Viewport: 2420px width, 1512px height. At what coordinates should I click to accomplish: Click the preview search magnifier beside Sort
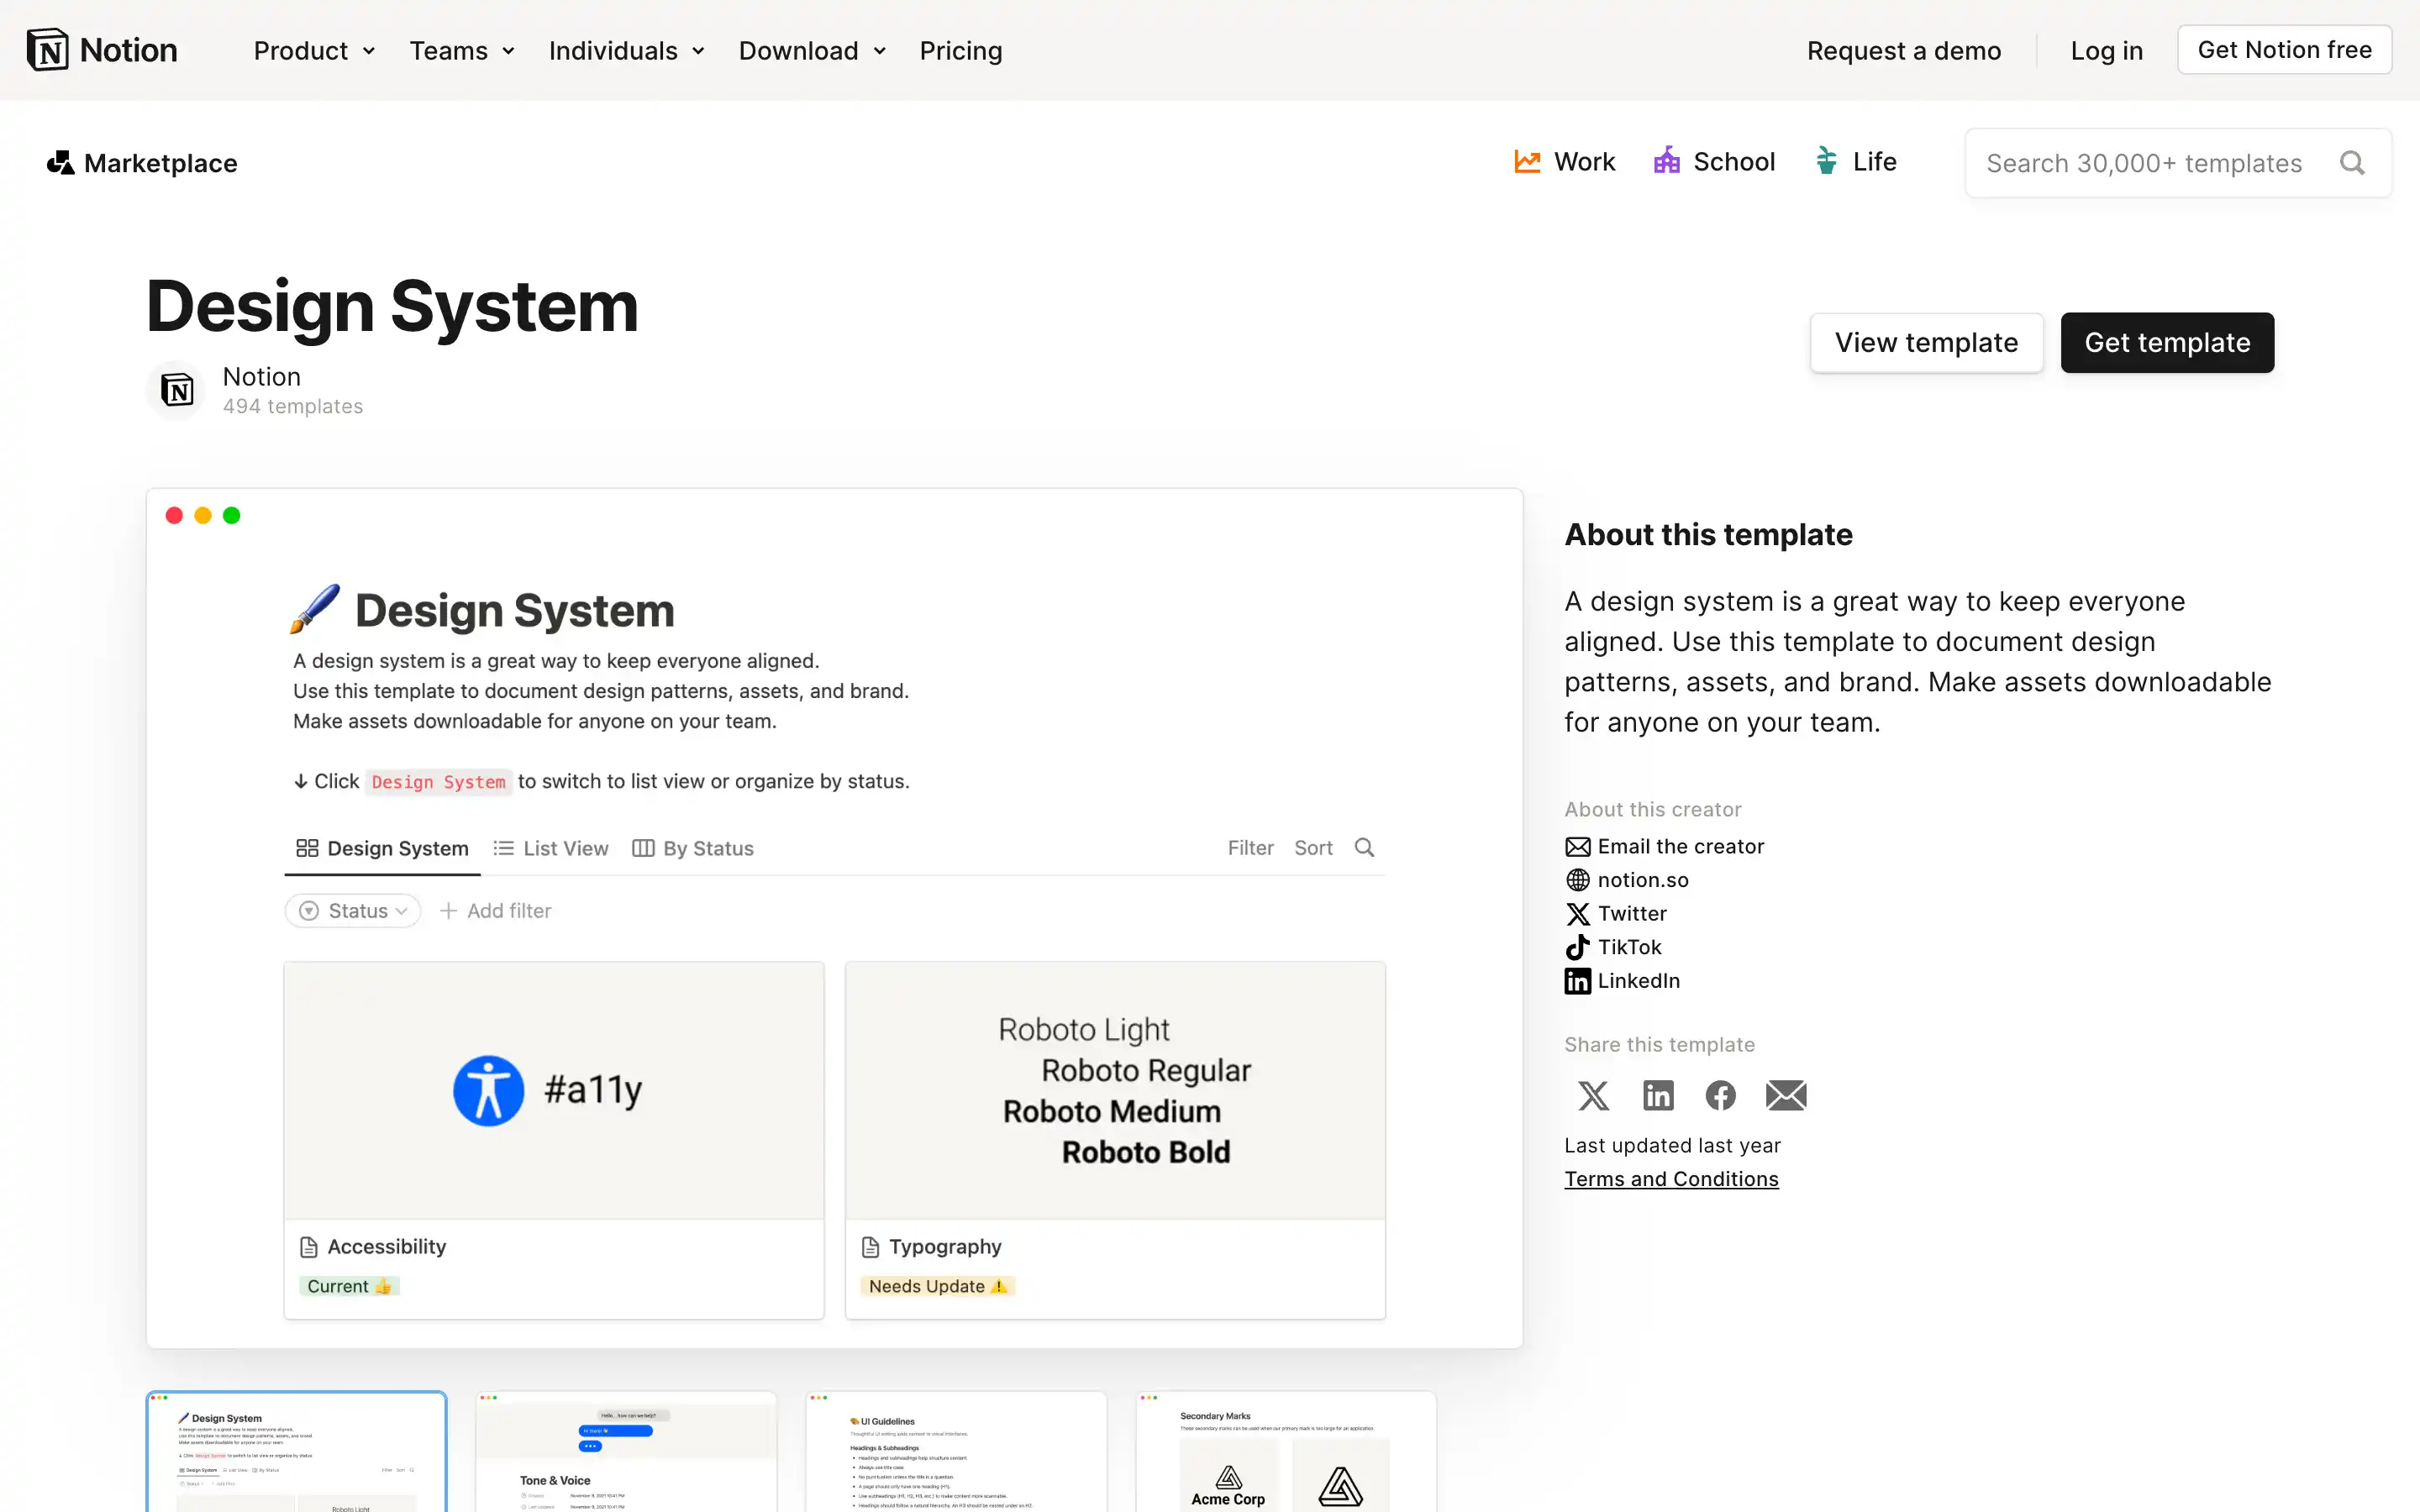(x=1364, y=848)
